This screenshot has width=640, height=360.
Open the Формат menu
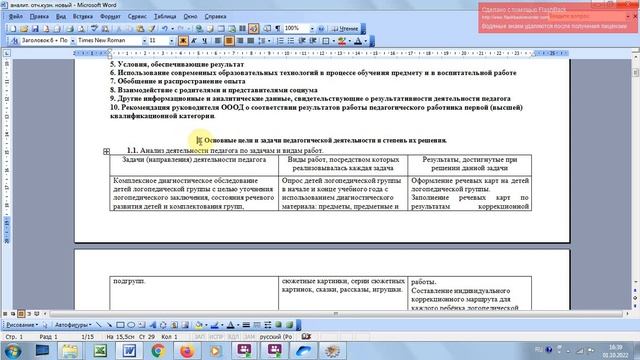point(110,17)
